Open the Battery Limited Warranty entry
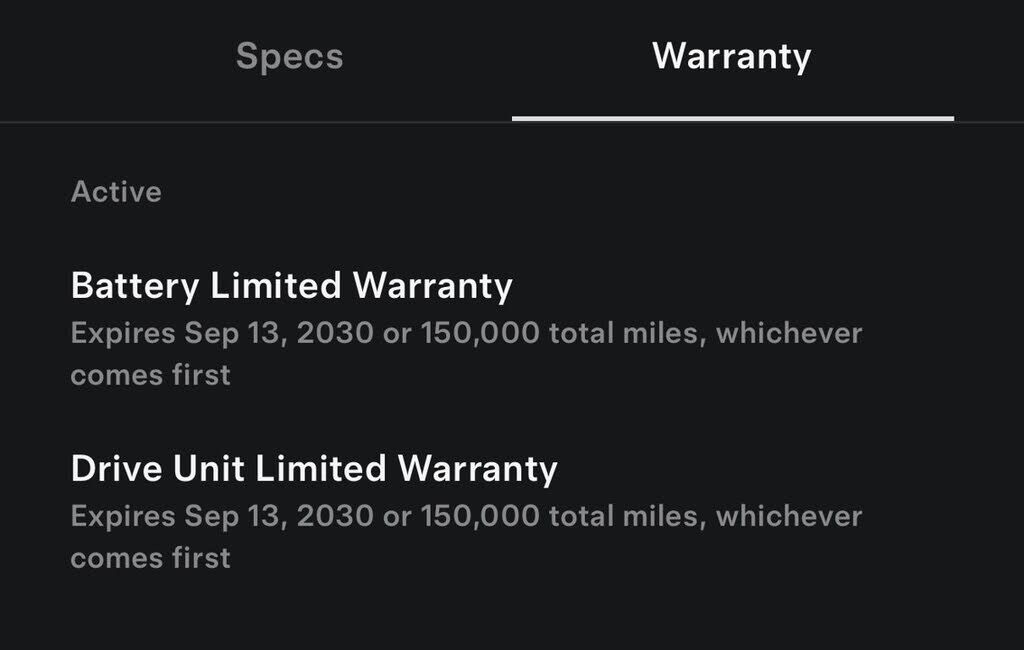 click(291, 286)
